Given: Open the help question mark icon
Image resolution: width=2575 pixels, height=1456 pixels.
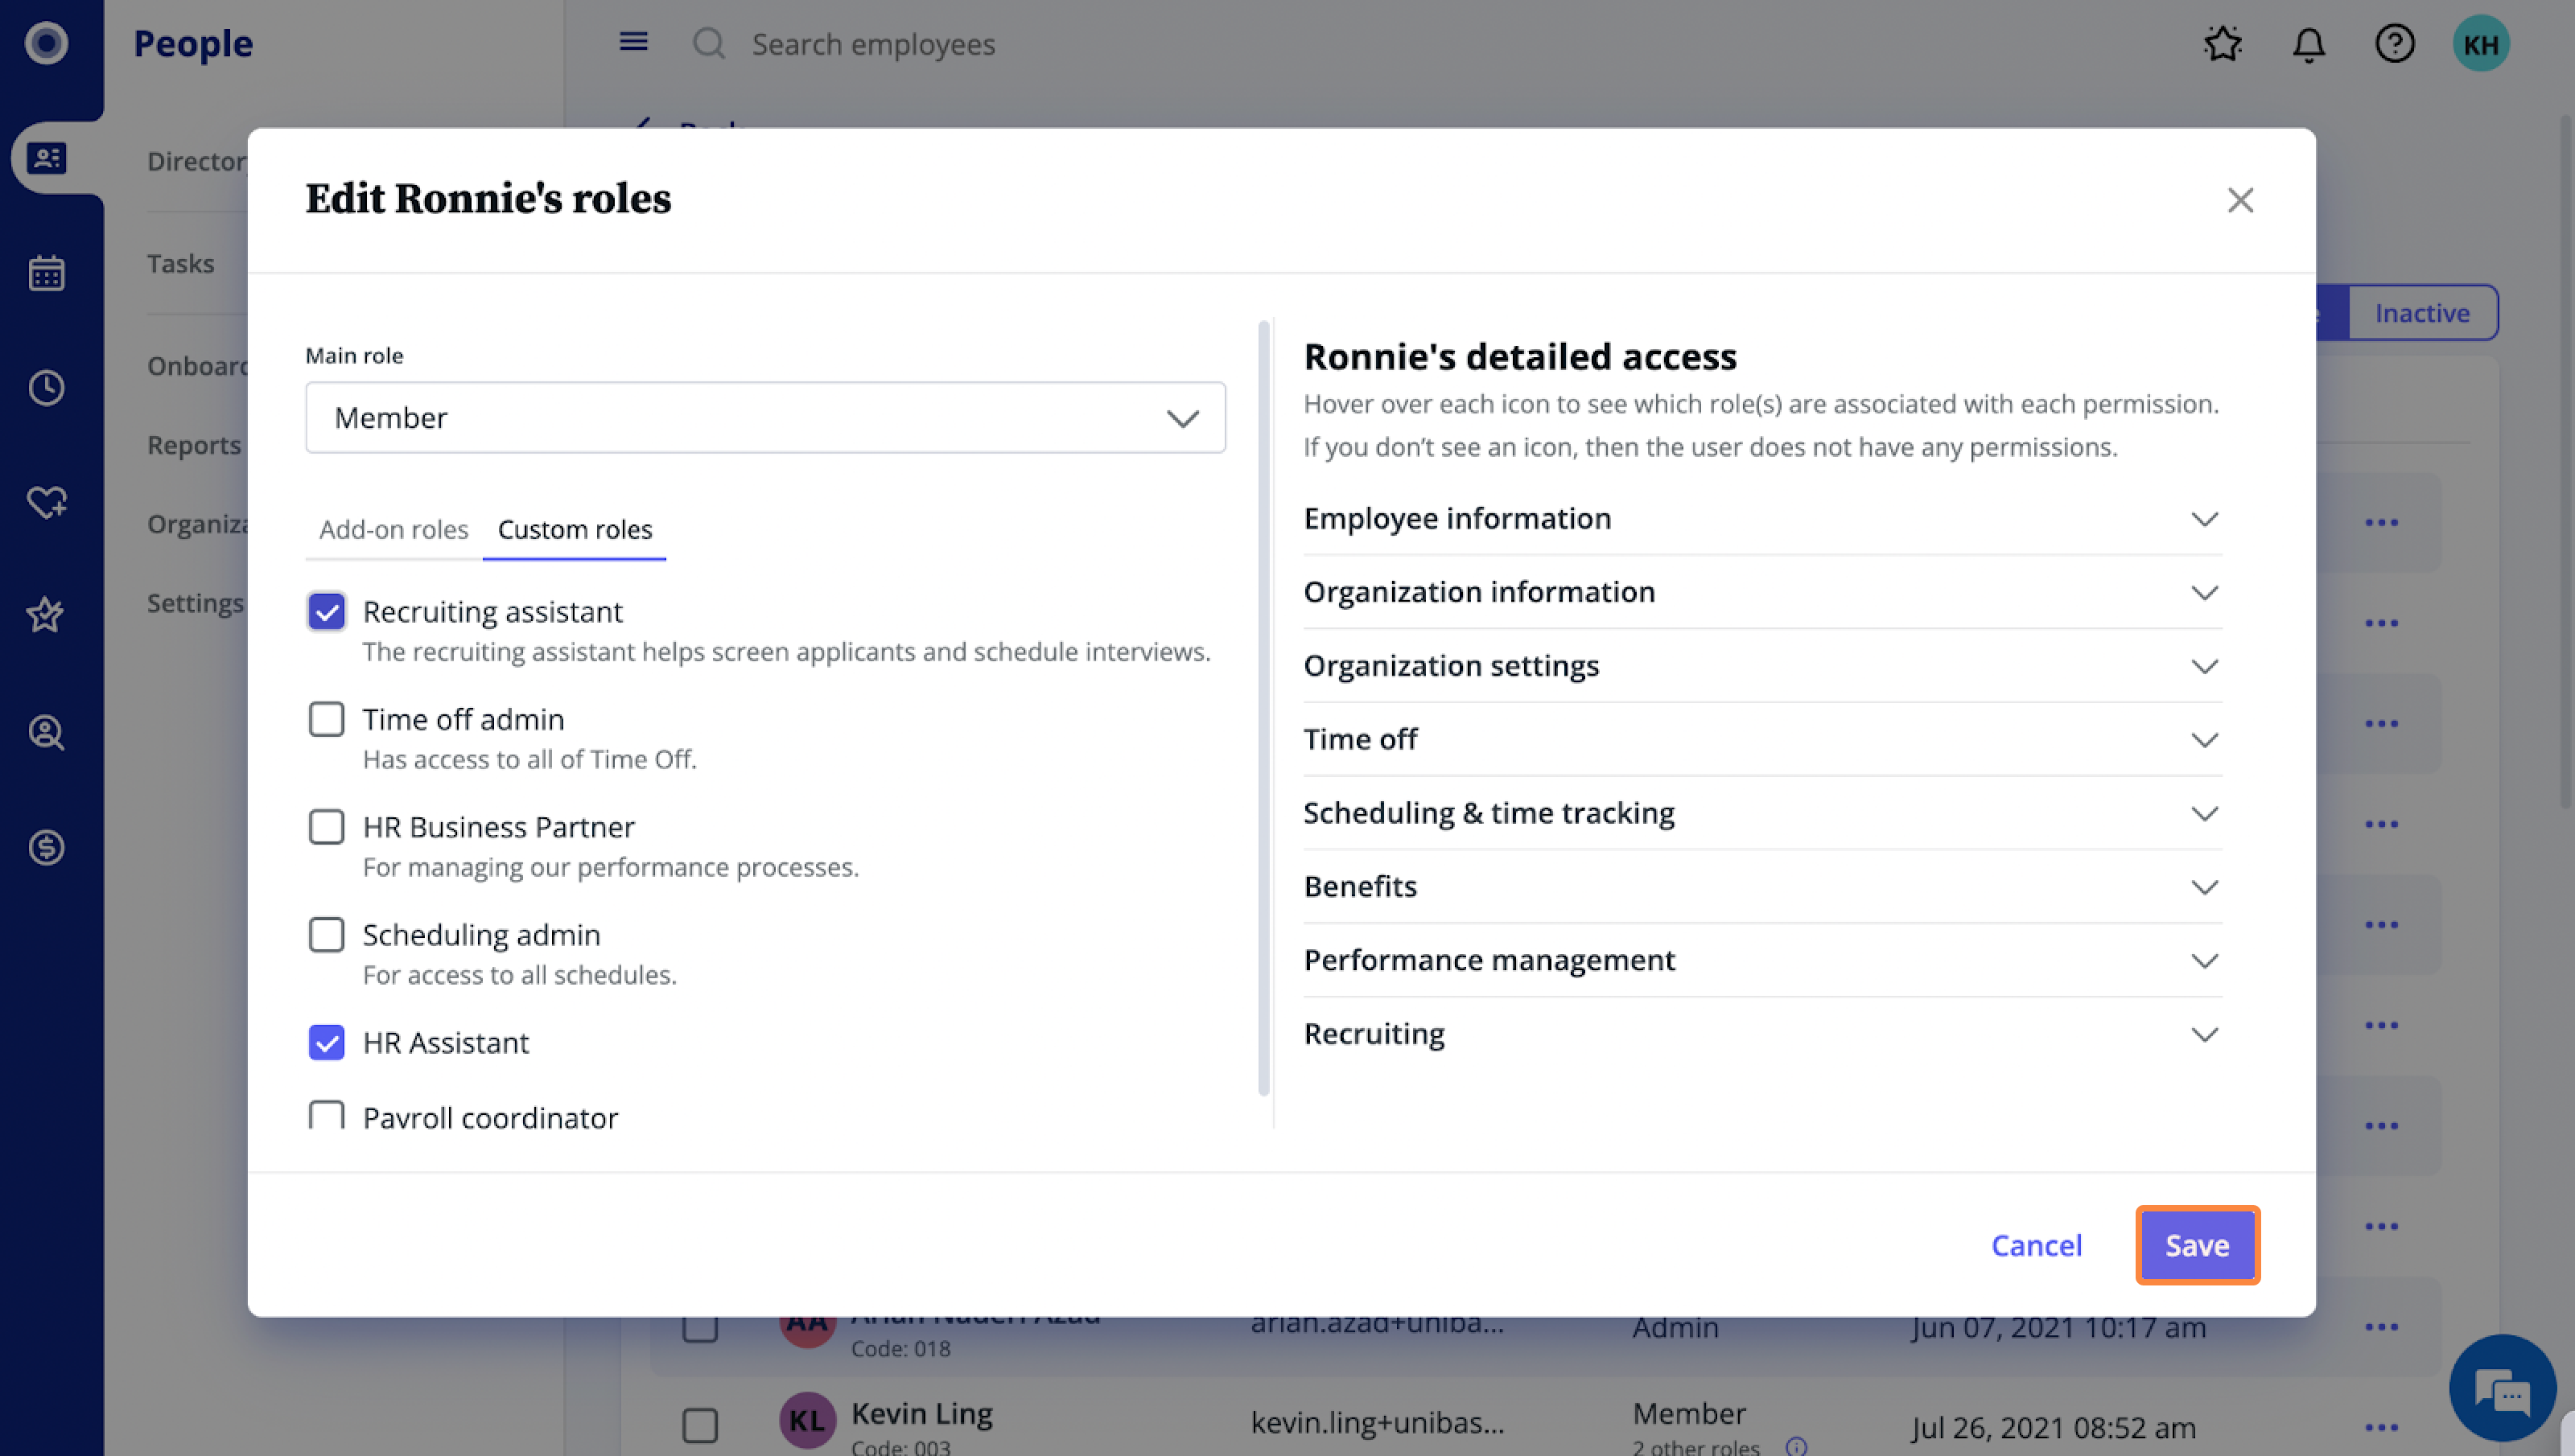Looking at the screenshot, I should click(2394, 44).
